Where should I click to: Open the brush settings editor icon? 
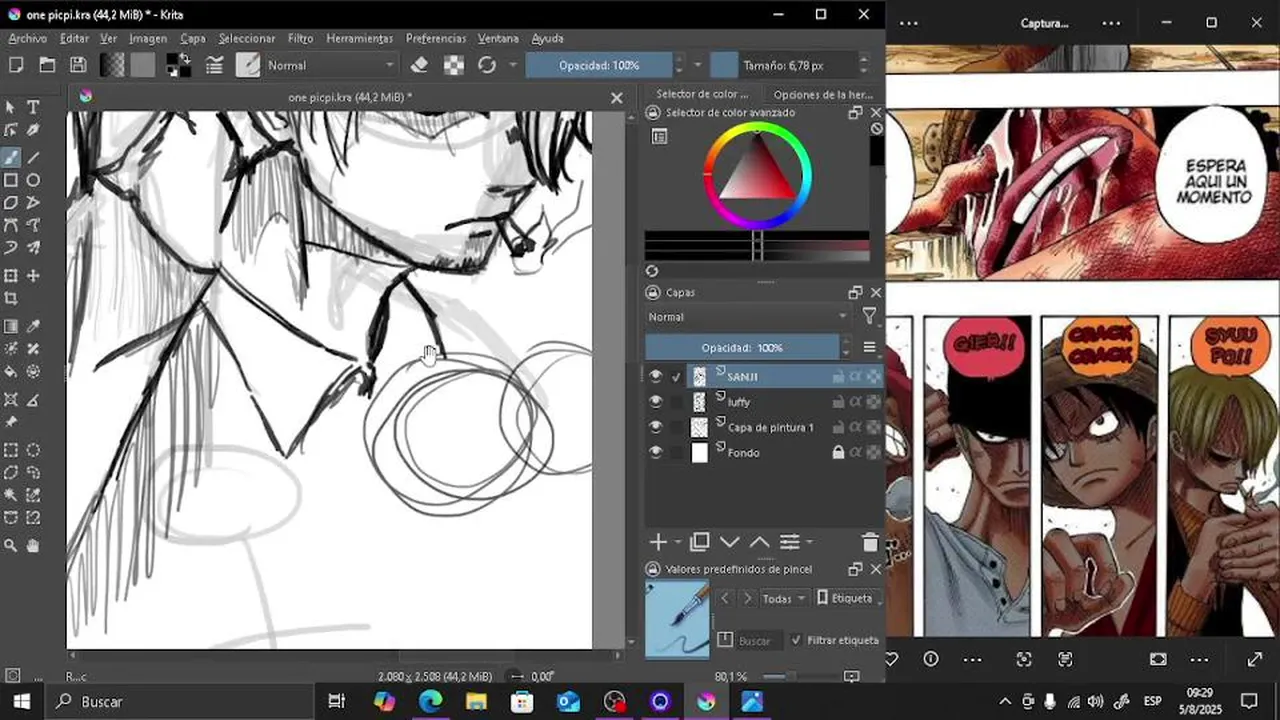214,65
